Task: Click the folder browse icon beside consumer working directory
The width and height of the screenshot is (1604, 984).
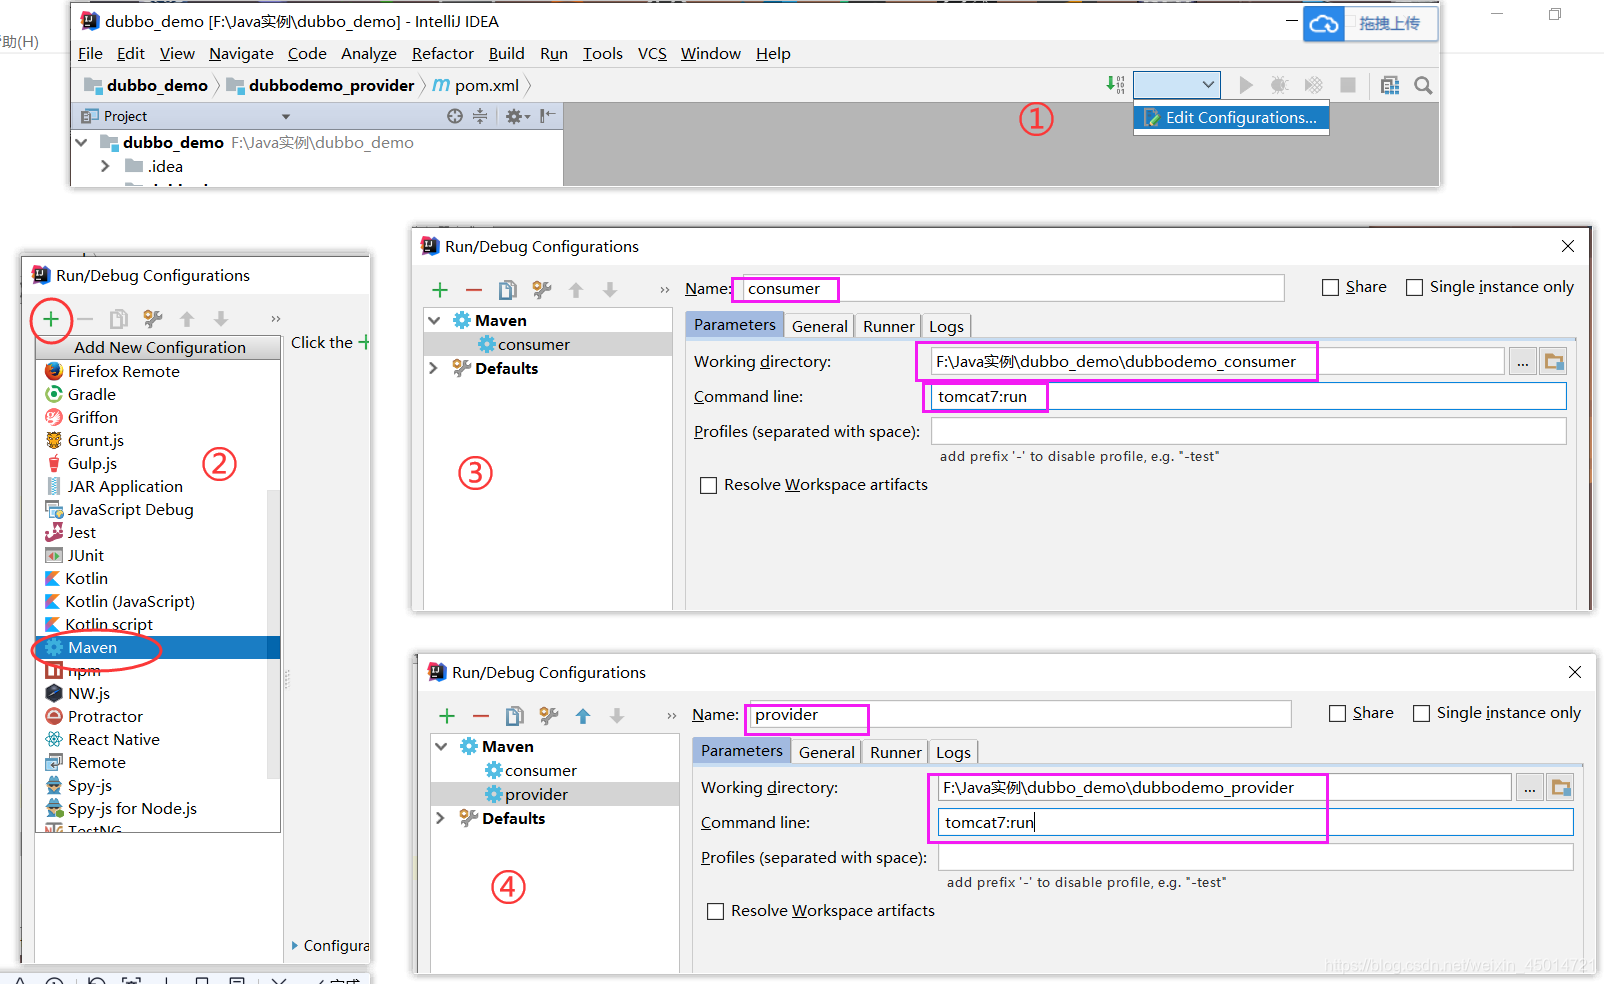Action: [x=1554, y=362]
